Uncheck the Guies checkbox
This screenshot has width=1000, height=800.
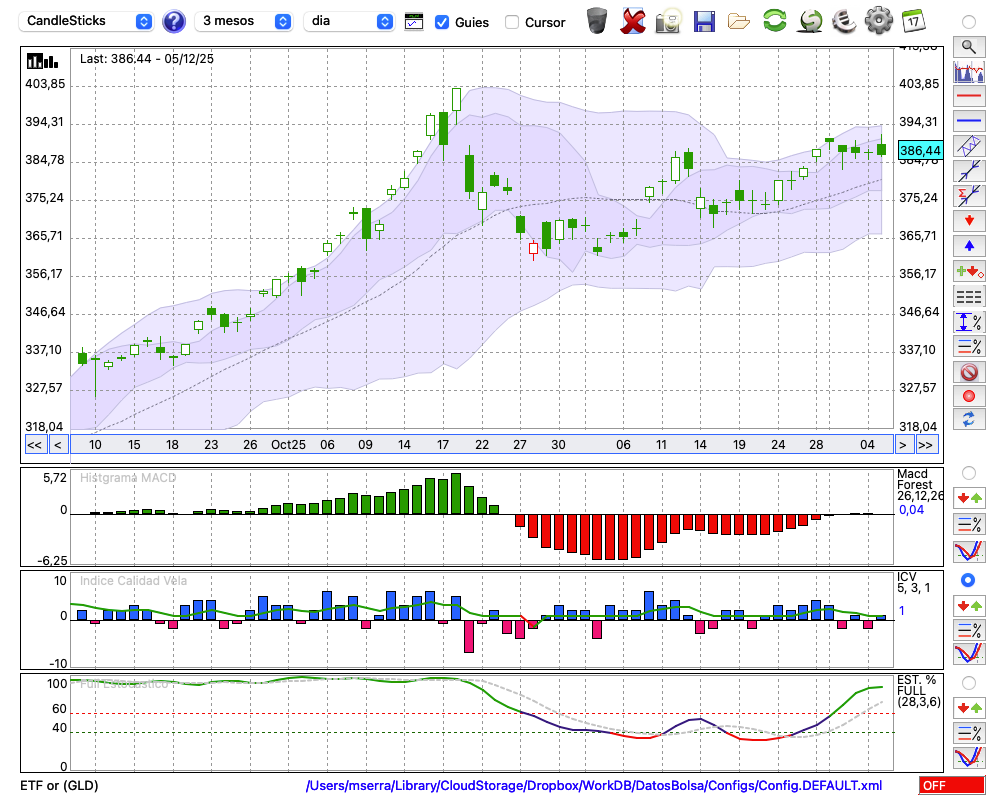point(442,22)
